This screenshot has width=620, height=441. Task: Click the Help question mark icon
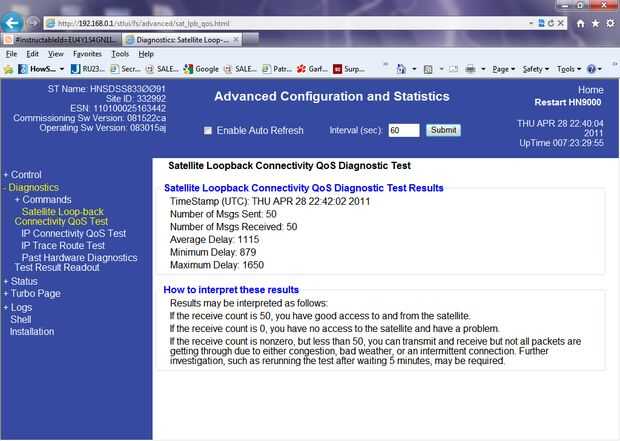click(x=592, y=69)
